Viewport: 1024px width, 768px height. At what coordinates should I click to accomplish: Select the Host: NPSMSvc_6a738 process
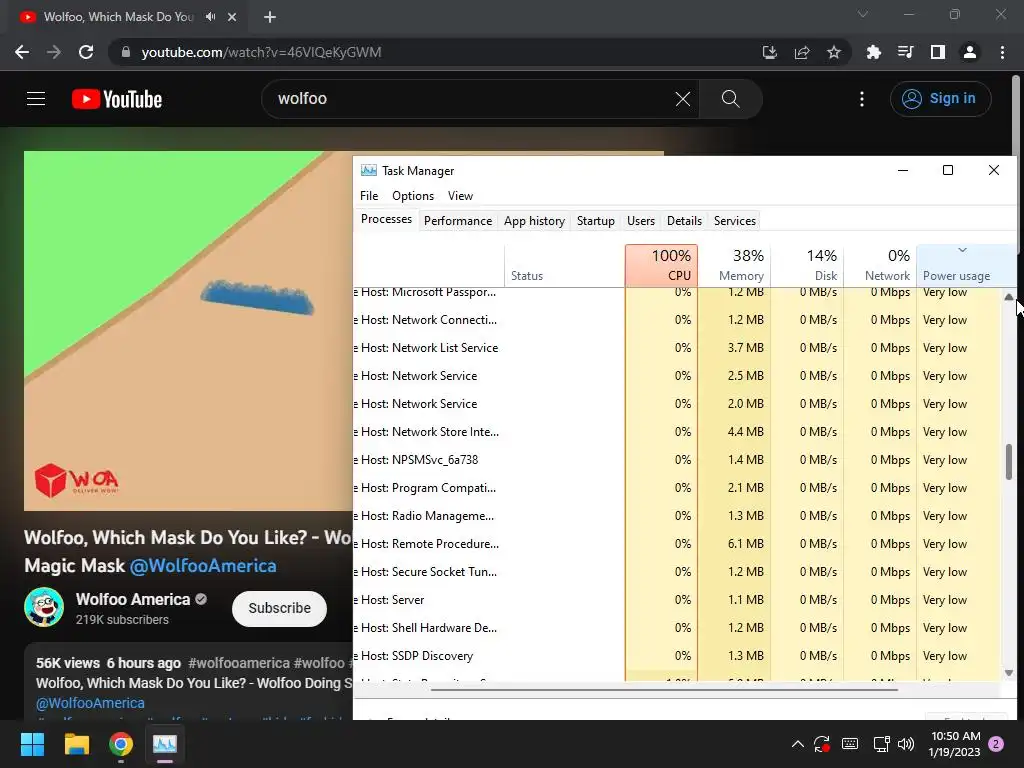[x=677, y=460]
